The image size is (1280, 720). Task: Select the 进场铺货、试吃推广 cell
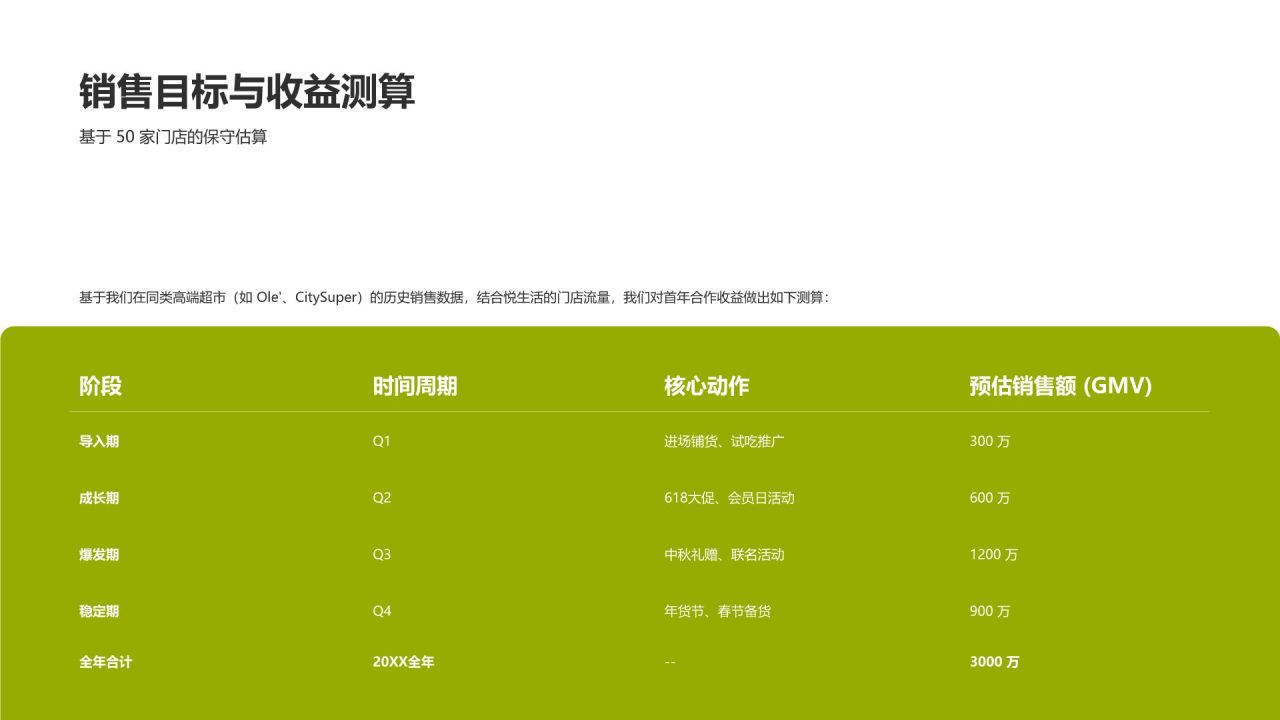coord(724,441)
